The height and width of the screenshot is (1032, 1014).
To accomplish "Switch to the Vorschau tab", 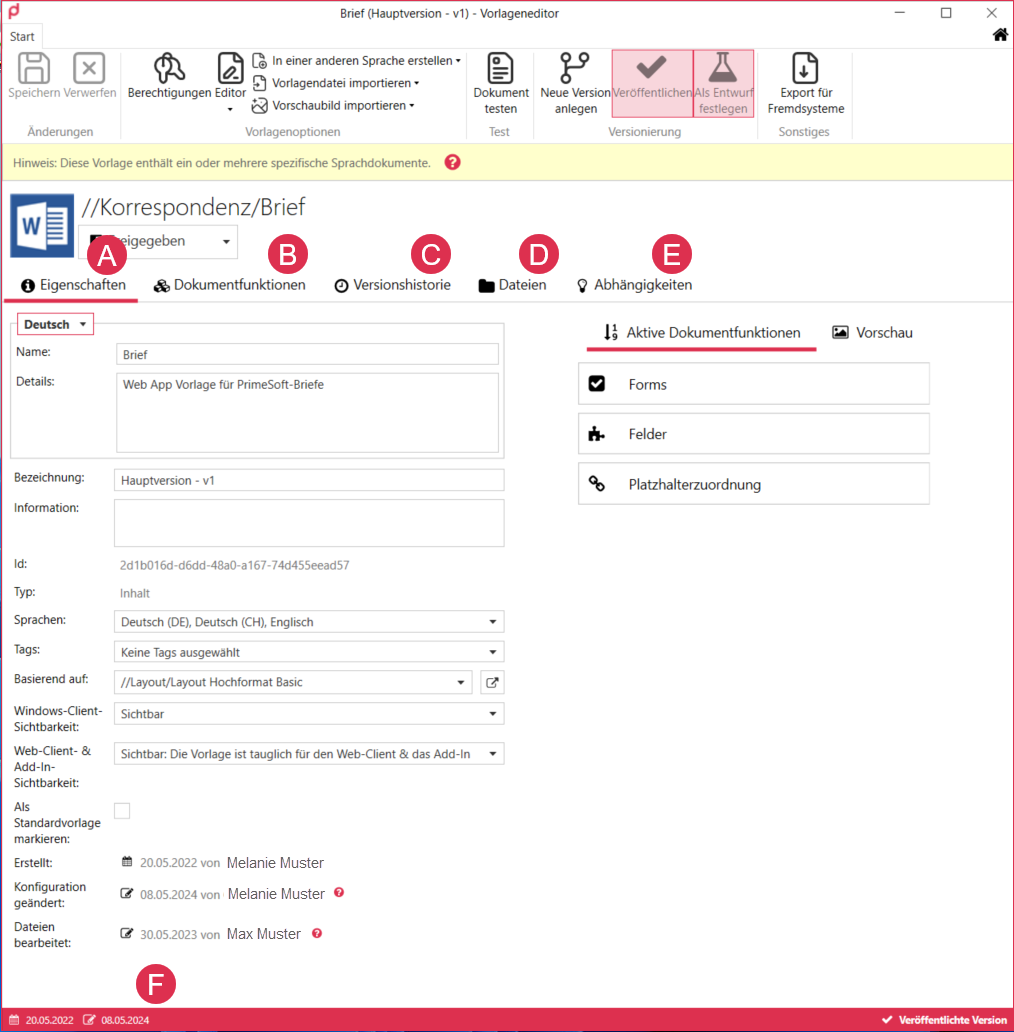I will pyautogui.click(x=873, y=332).
